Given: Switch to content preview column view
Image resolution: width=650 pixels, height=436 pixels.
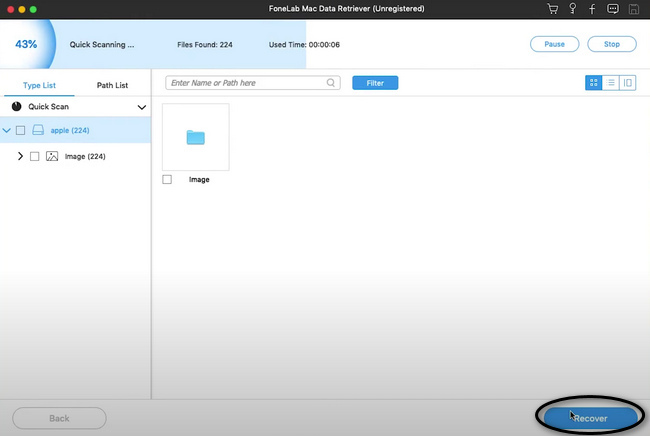Looking at the screenshot, I should tap(628, 83).
